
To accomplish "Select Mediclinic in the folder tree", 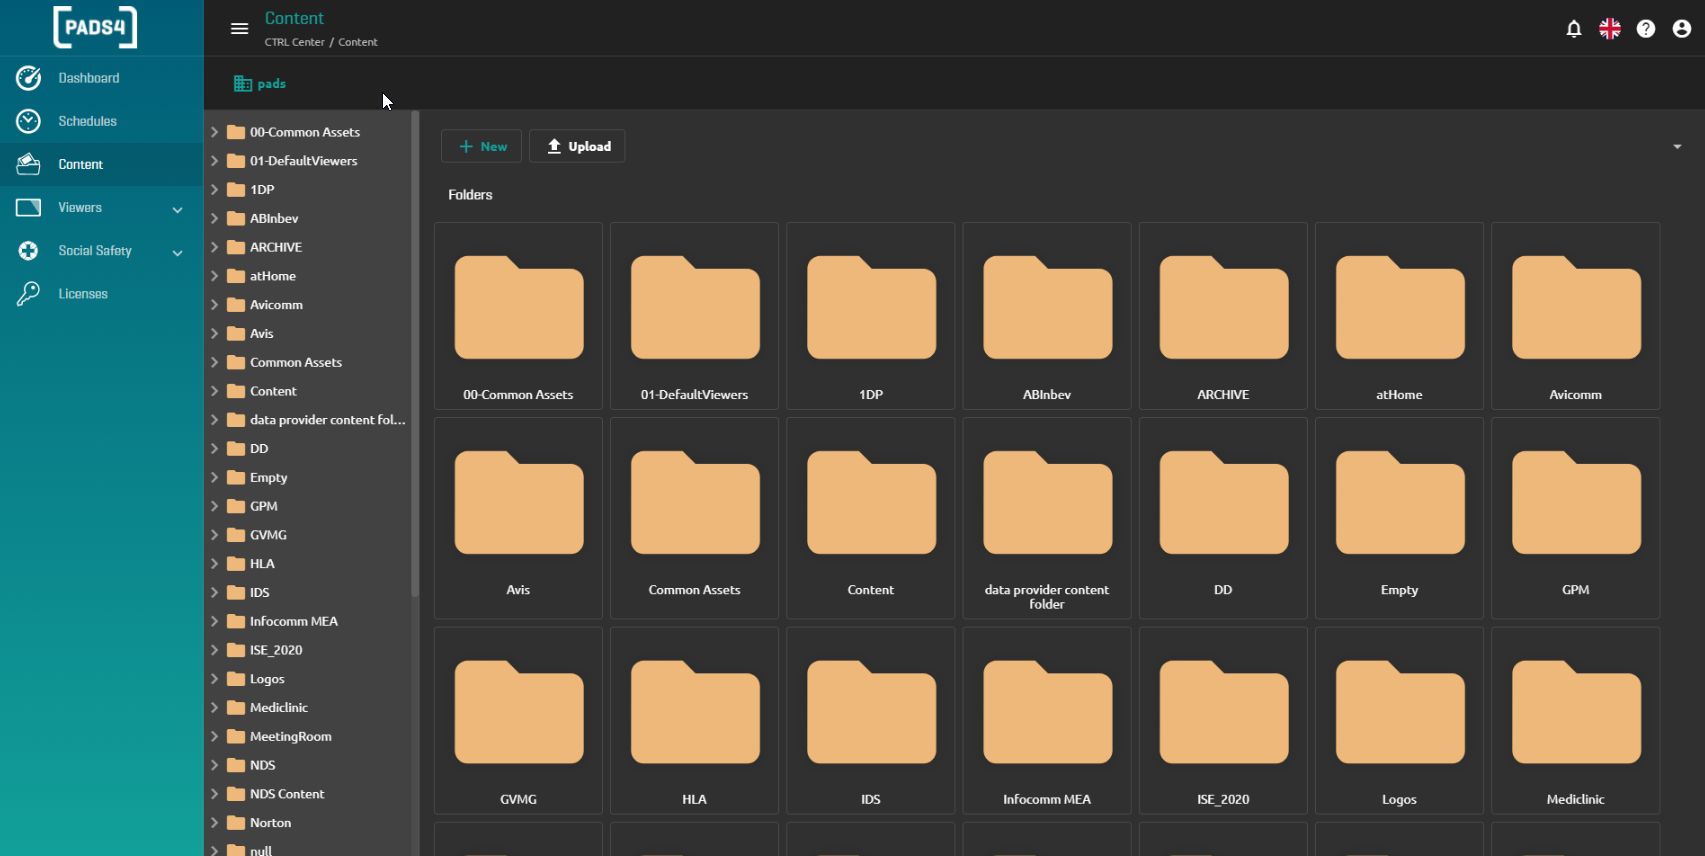I will 279,708.
